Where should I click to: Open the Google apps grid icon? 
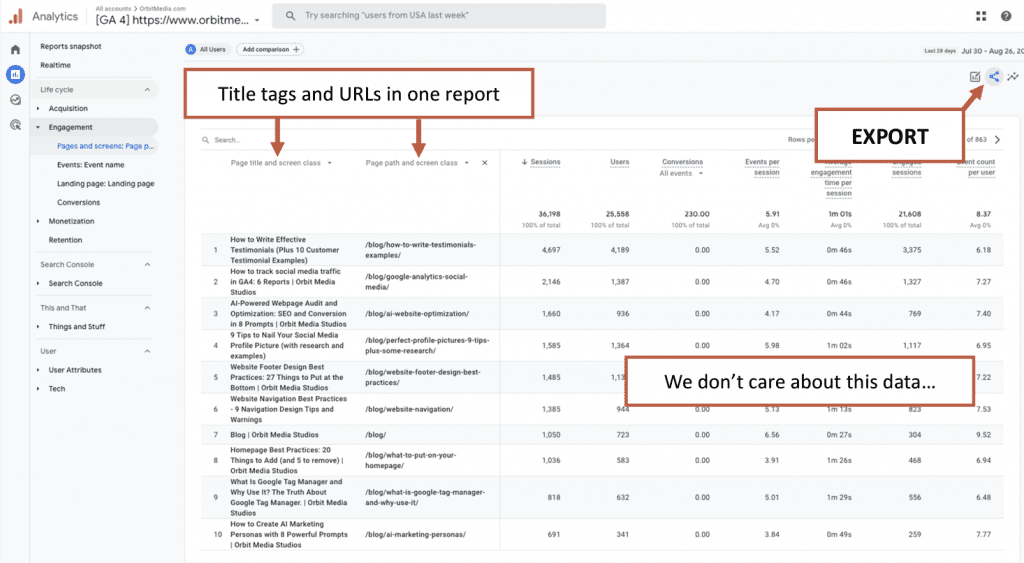pos(980,16)
